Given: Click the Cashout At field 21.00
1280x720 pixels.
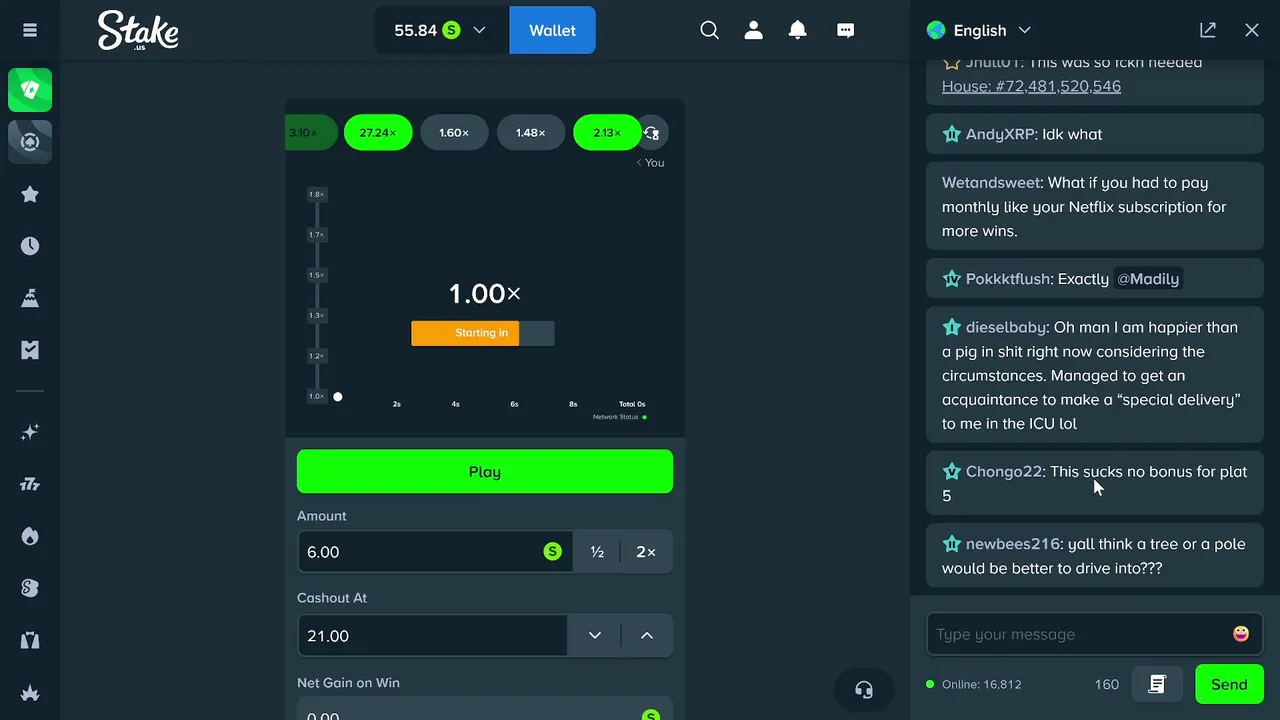Looking at the screenshot, I should tap(432, 636).
